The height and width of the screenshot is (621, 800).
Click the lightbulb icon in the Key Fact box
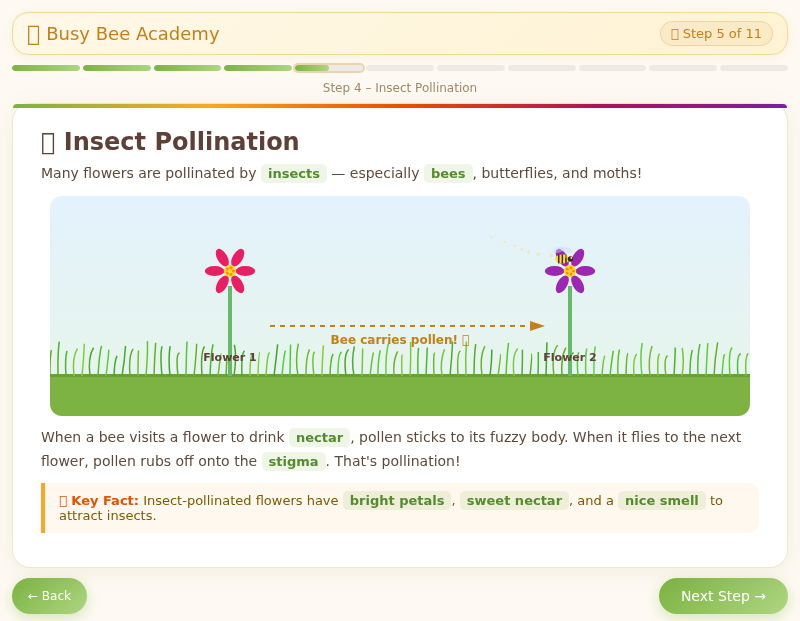[62, 500]
